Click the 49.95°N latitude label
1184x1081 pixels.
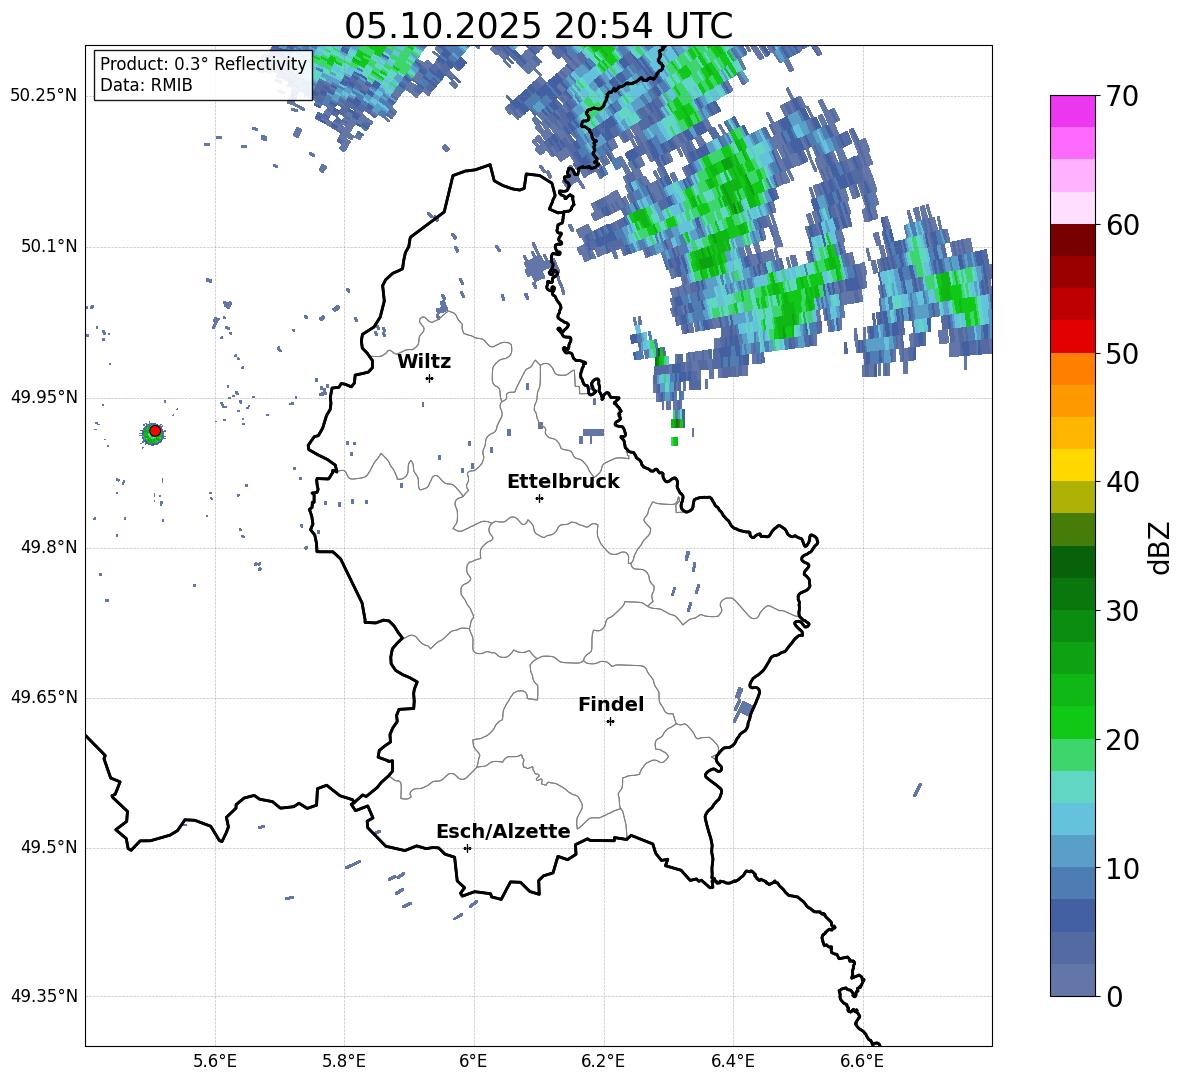[x=44, y=397]
